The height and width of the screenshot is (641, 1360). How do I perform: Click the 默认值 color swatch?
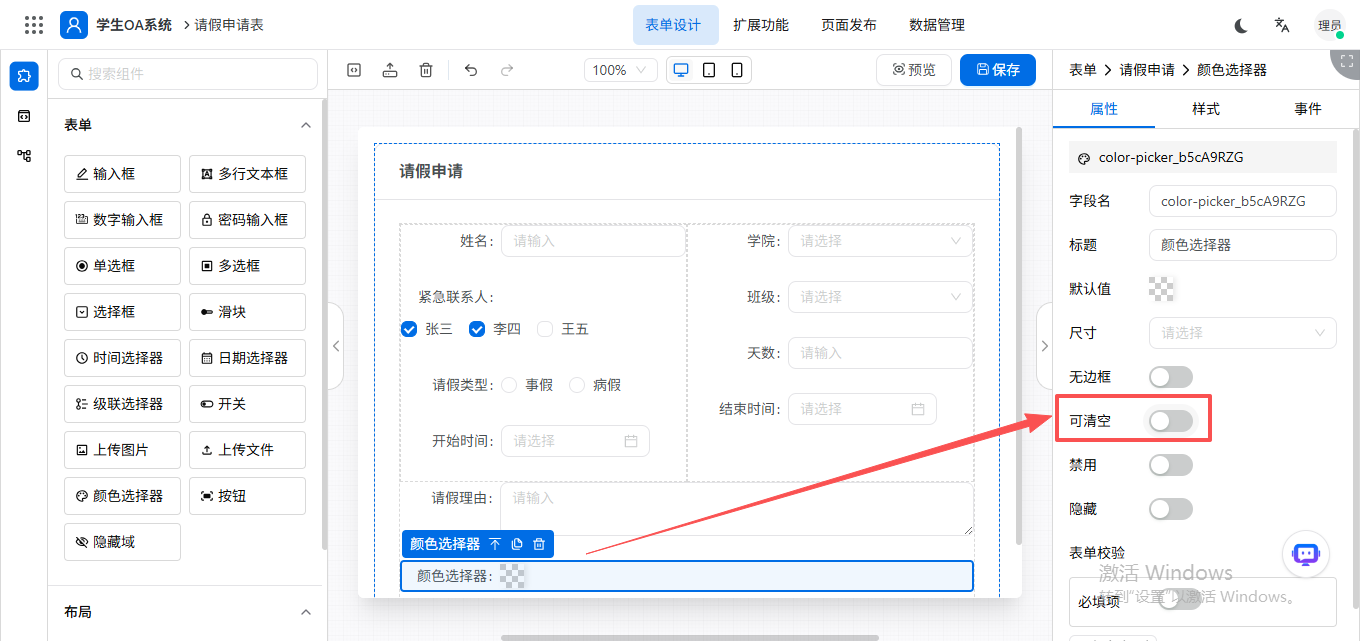(1162, 289)
